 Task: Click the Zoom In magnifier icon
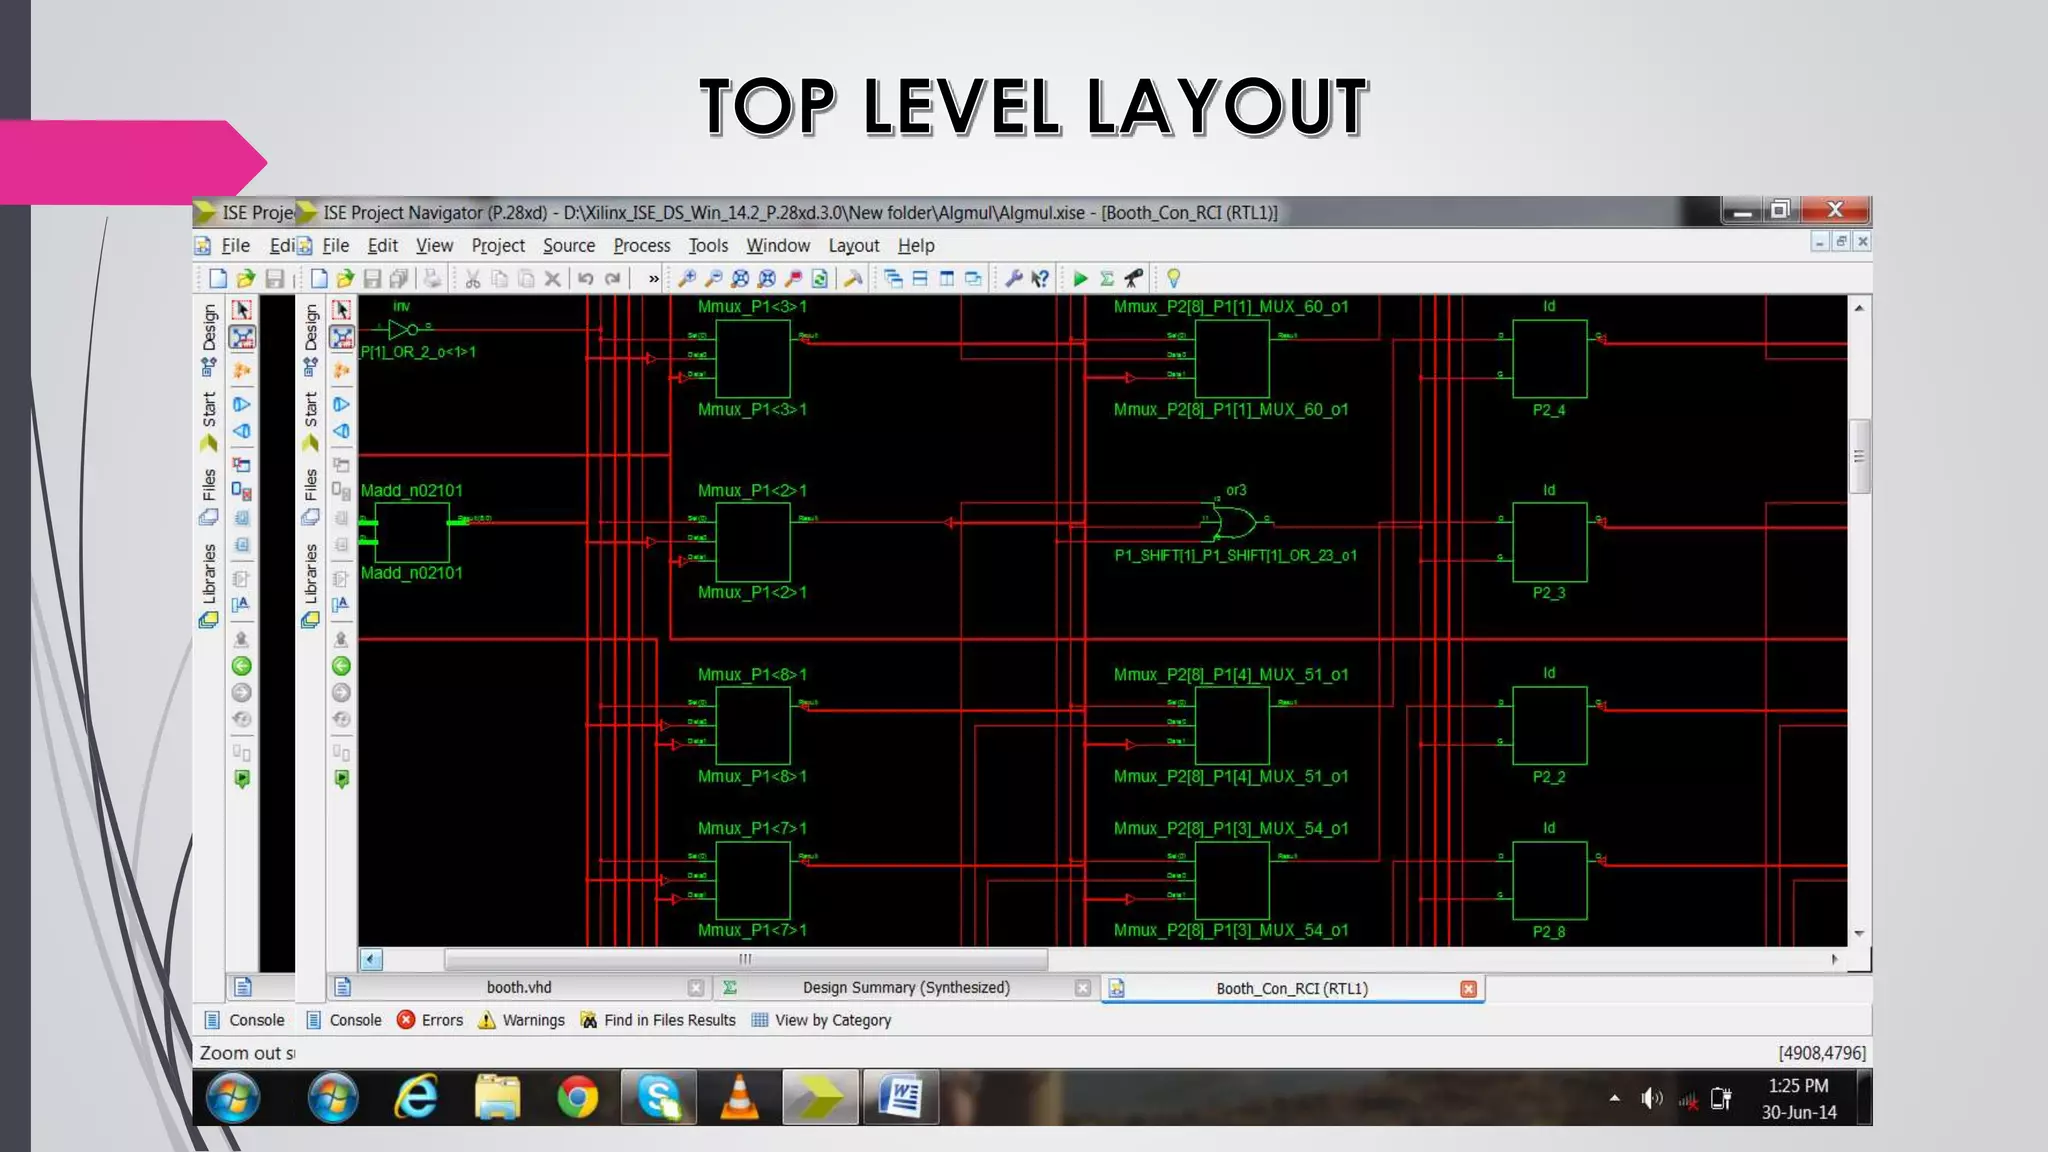coord(687,279)
